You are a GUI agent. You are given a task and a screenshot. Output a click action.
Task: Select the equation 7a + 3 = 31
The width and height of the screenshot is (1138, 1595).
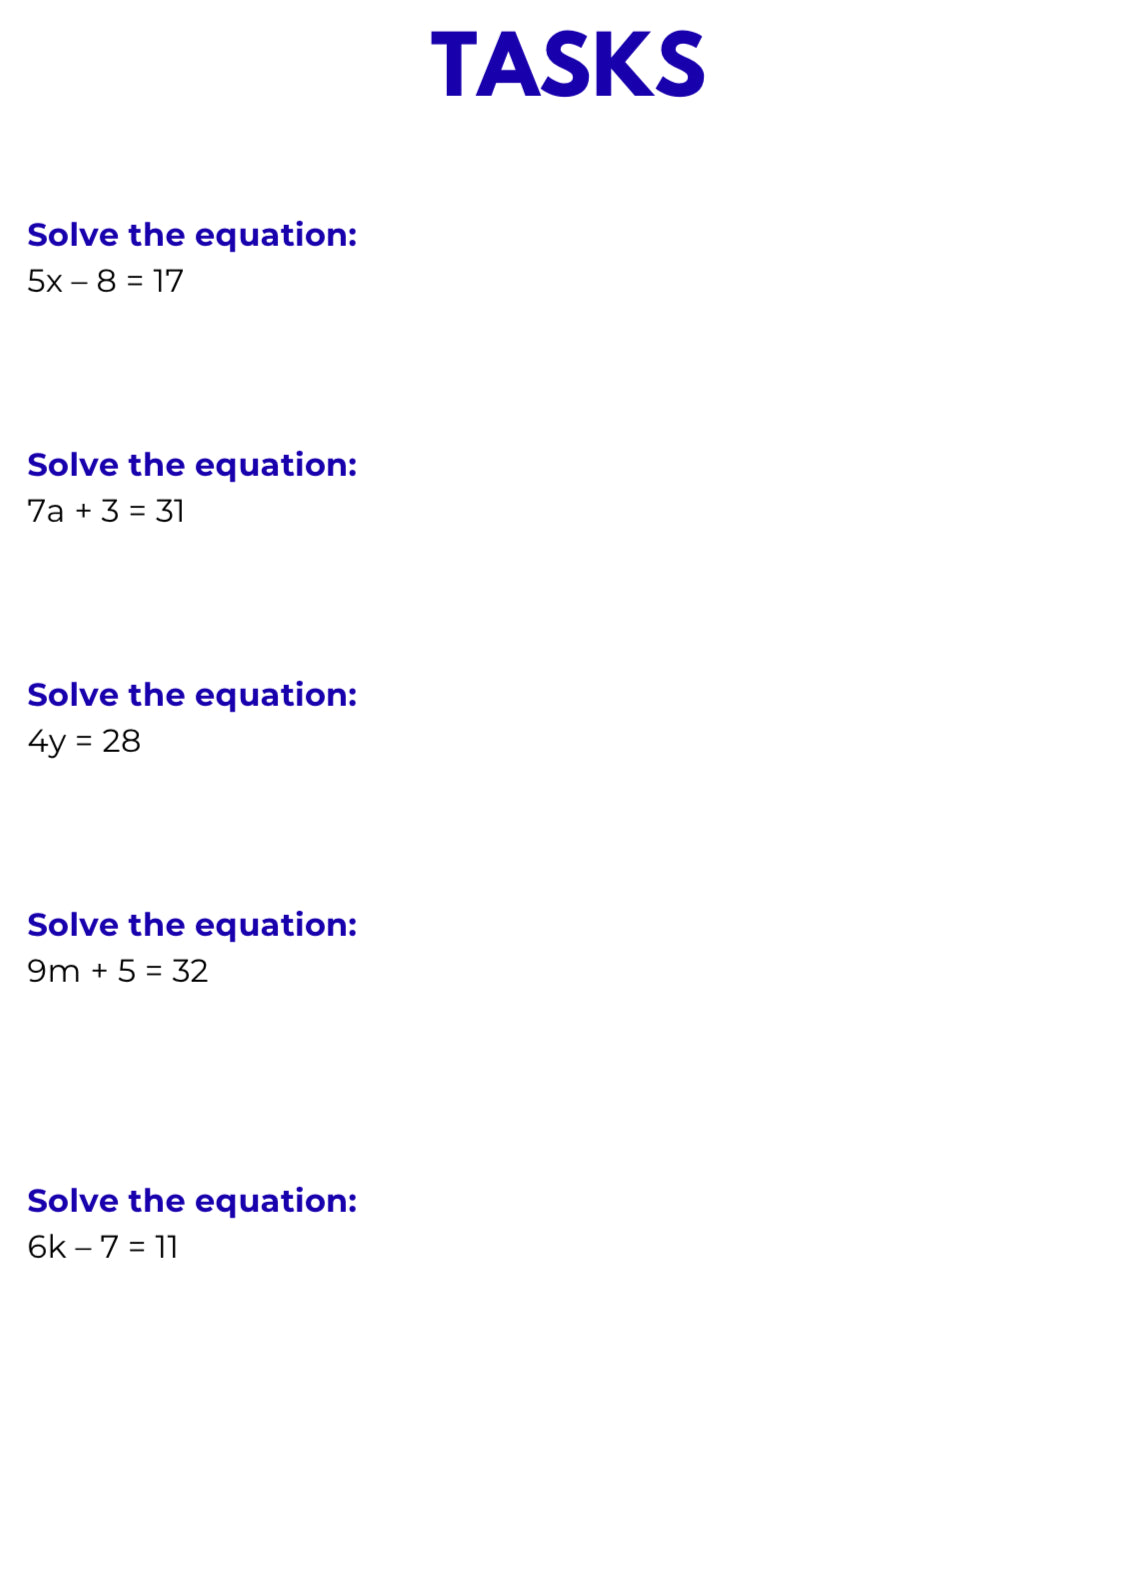(105, 511)
